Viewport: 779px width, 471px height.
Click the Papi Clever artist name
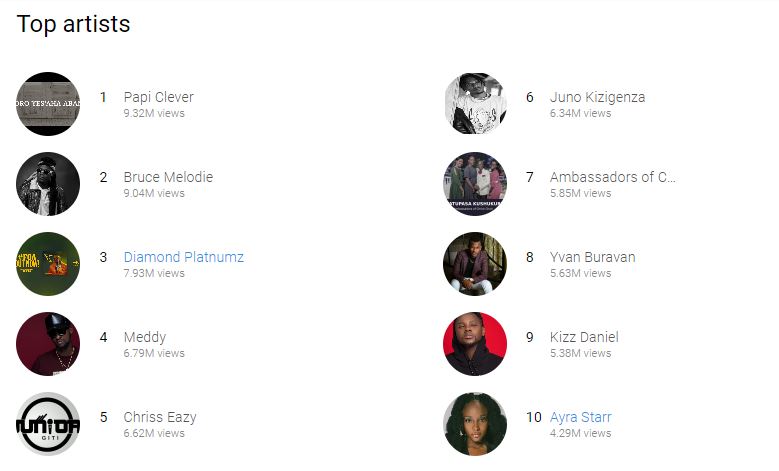click(158, 97)
